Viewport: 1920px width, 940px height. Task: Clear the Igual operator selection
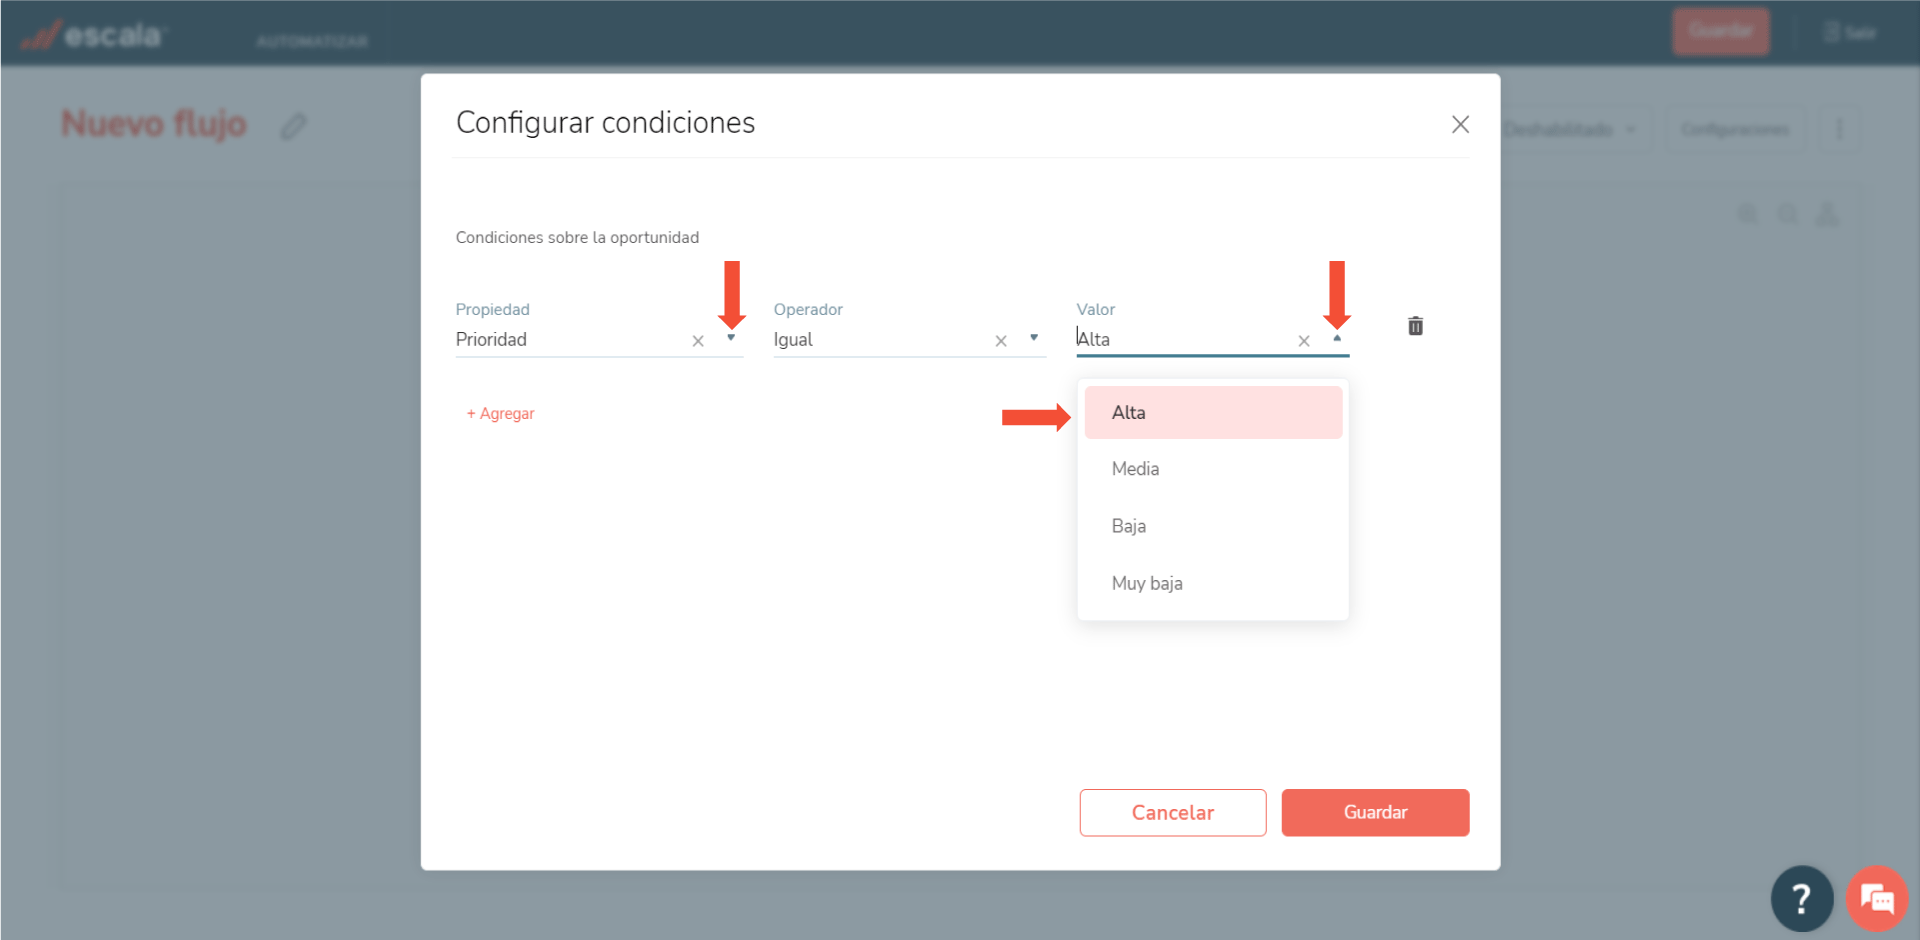tap(1000, 341)
